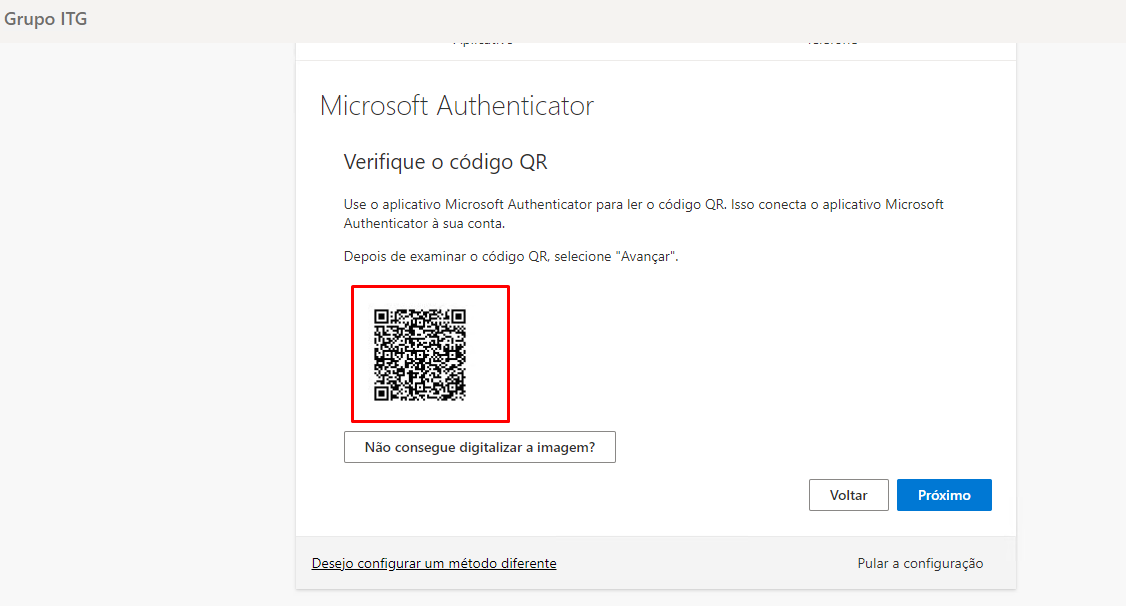Select the 'Microsoft Authenticator' heading

[457, 106]
